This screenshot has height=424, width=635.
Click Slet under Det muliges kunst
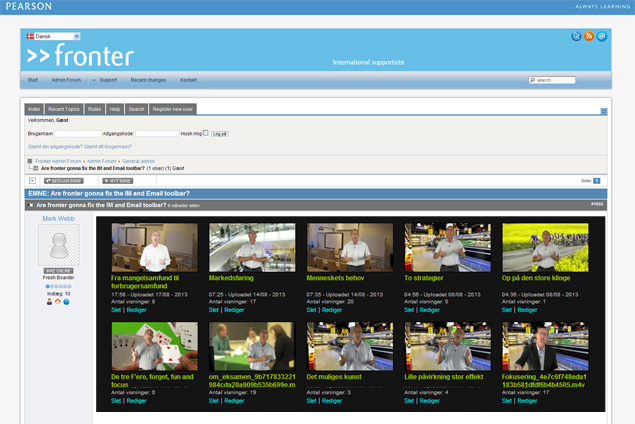pos(311,401)
